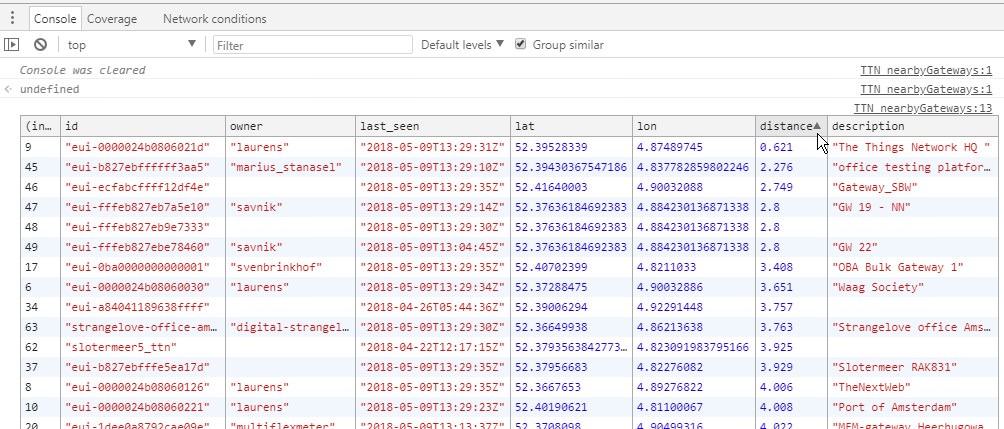Select the "marius_stanasel" owner cell

coord(291,167)
